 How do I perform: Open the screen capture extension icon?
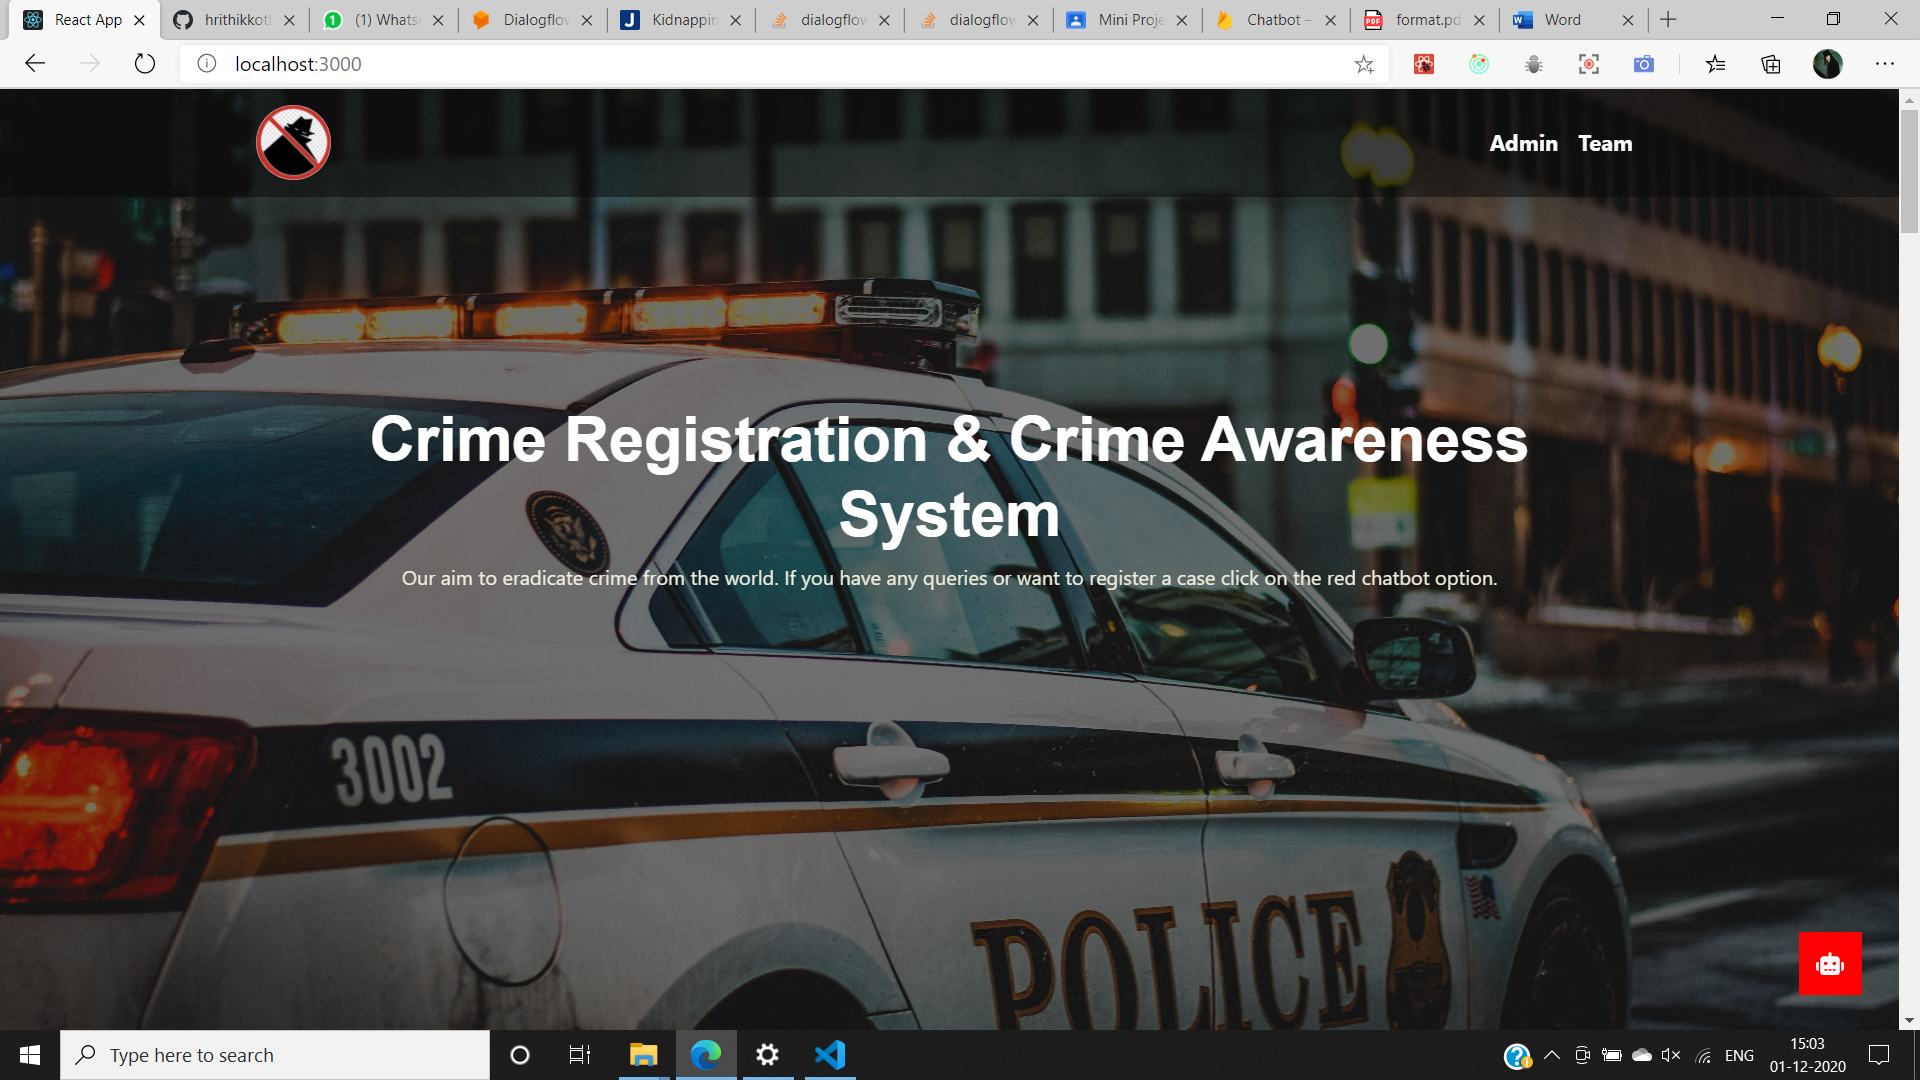[x=1589, y=65]
